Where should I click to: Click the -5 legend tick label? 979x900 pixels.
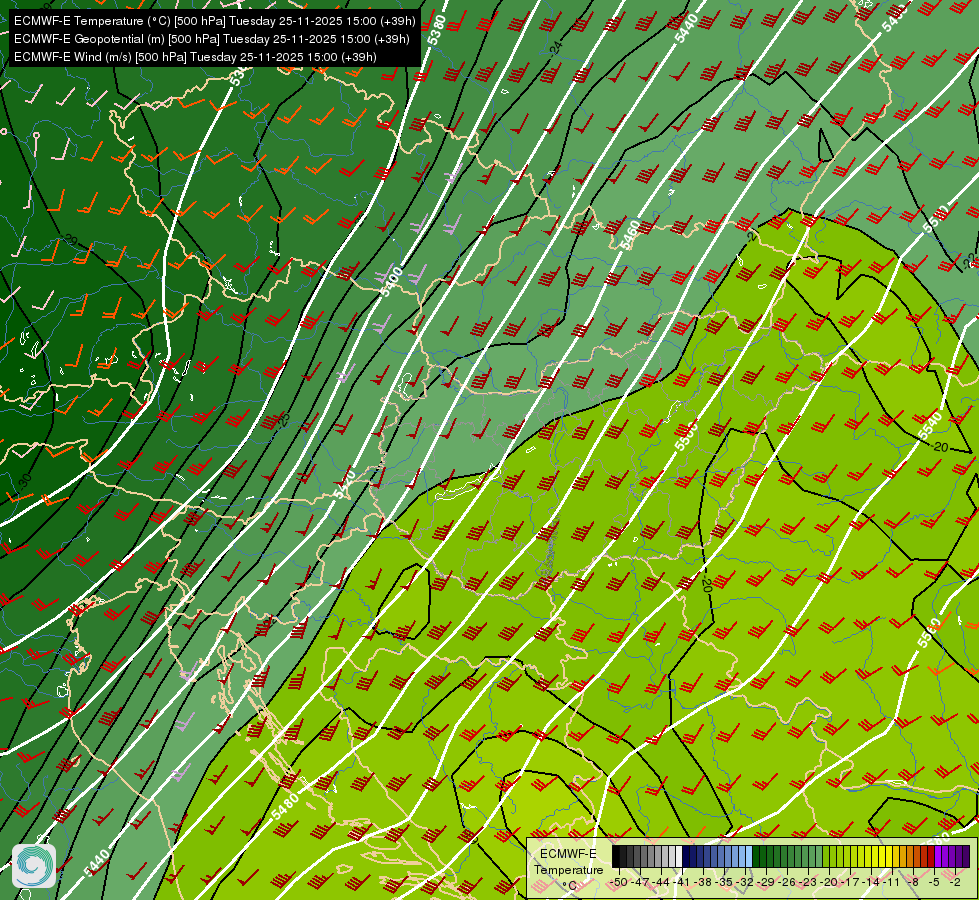coord(934,882)
